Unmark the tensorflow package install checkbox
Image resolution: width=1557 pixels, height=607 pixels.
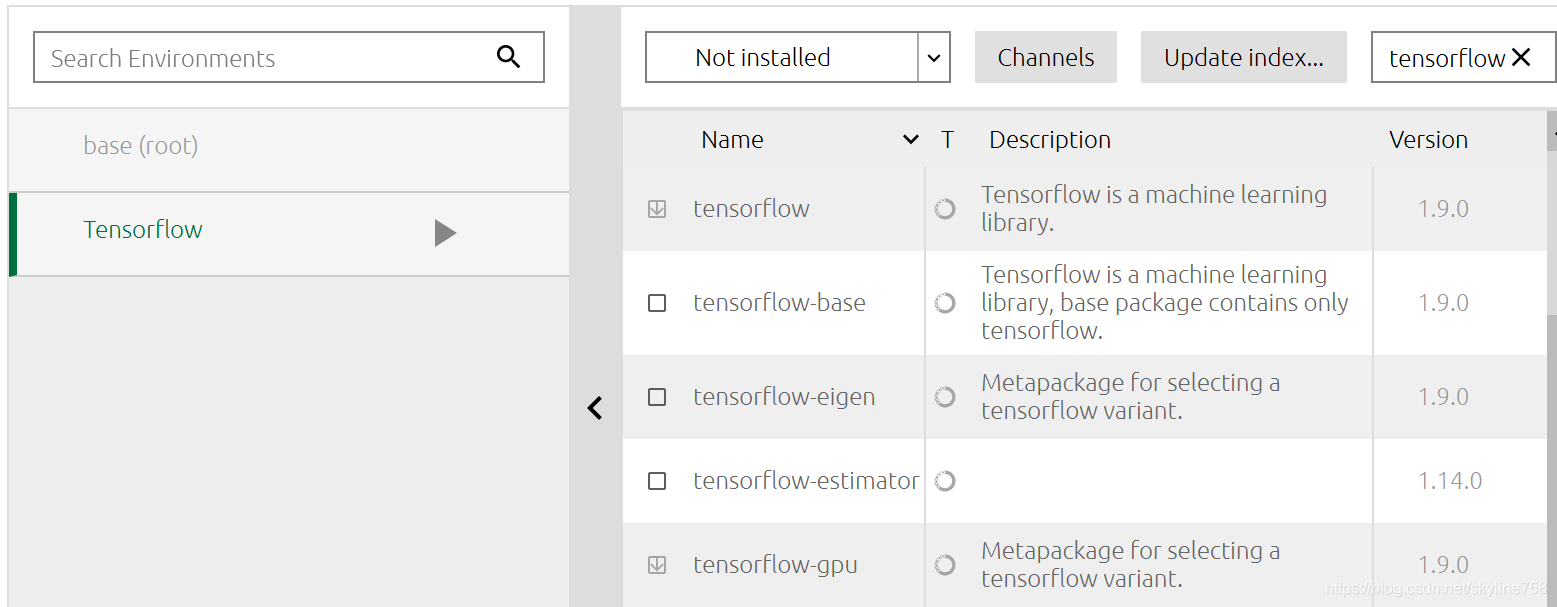pyautogui.click(x=657, y=209)
